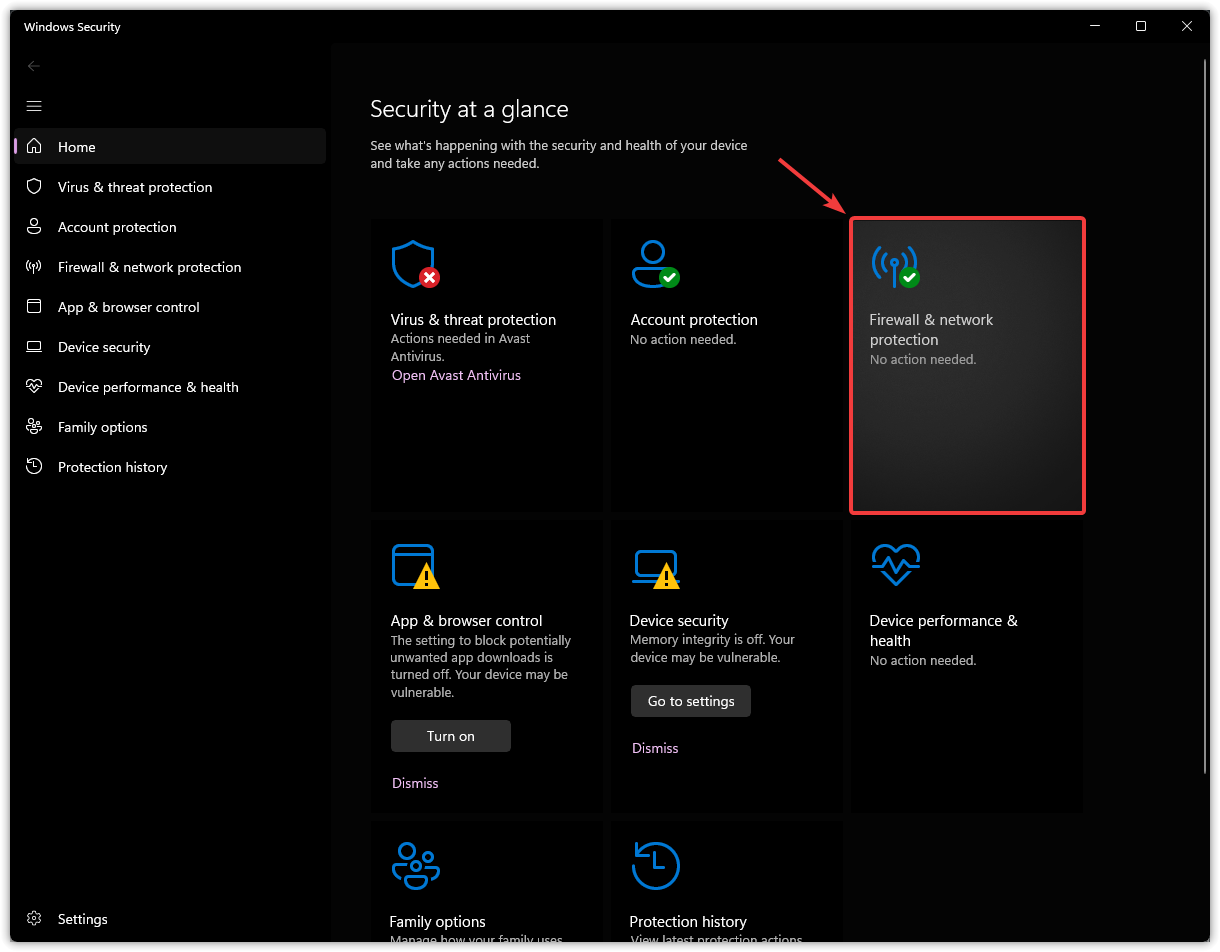Click the Account protection person tile icon

point(655,264)
